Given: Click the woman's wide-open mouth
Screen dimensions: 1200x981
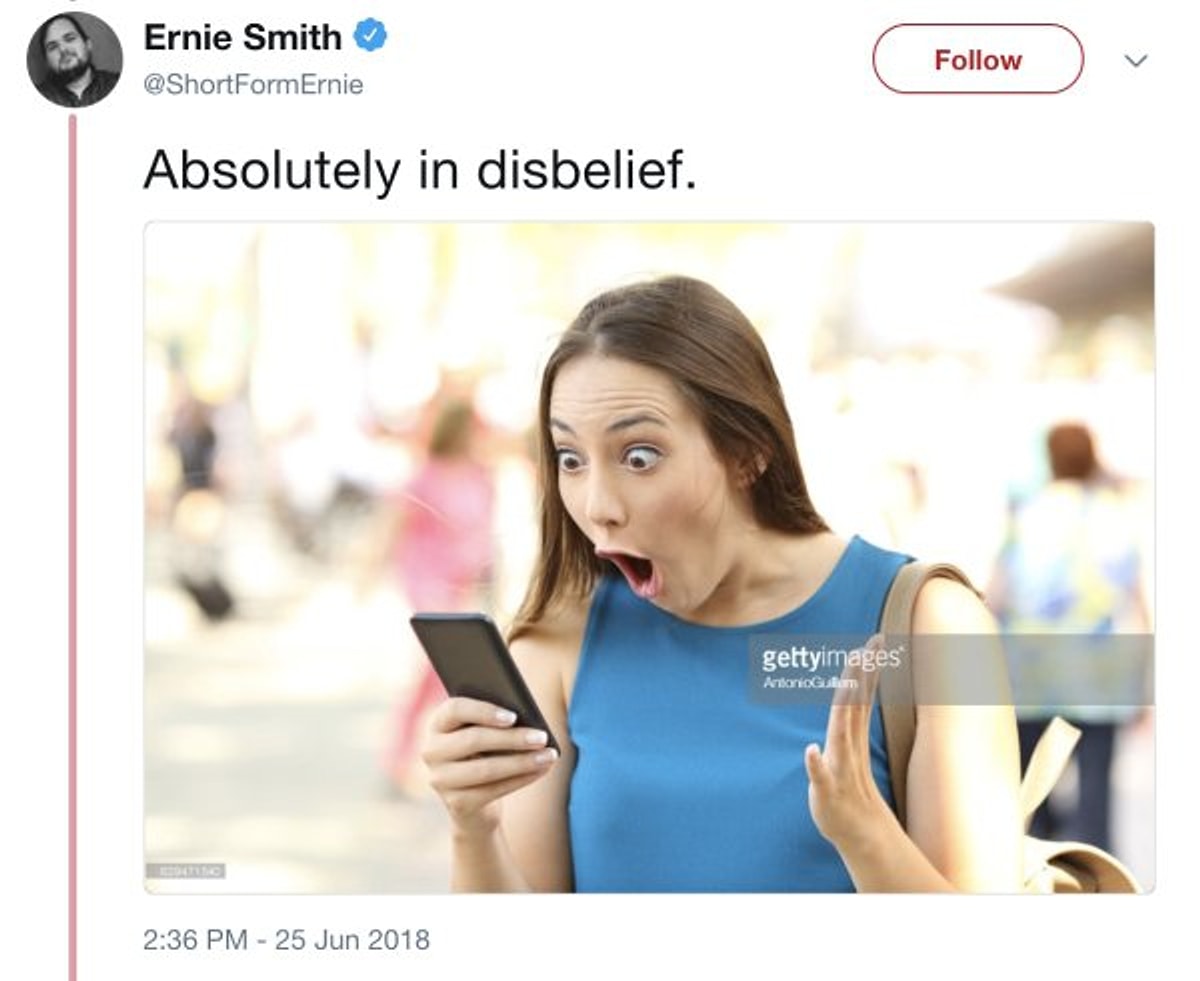Looking at the screenshot, I should coord(632,572).
